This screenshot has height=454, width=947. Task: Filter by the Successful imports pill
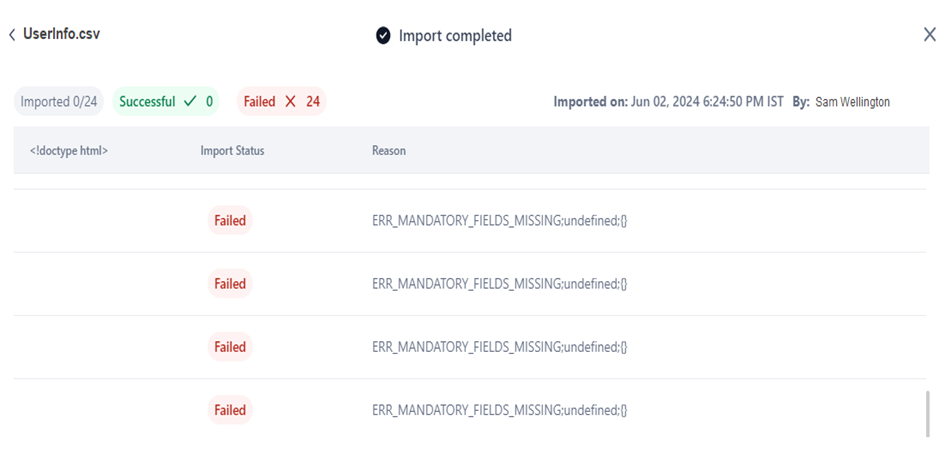(x=166, y=102)
